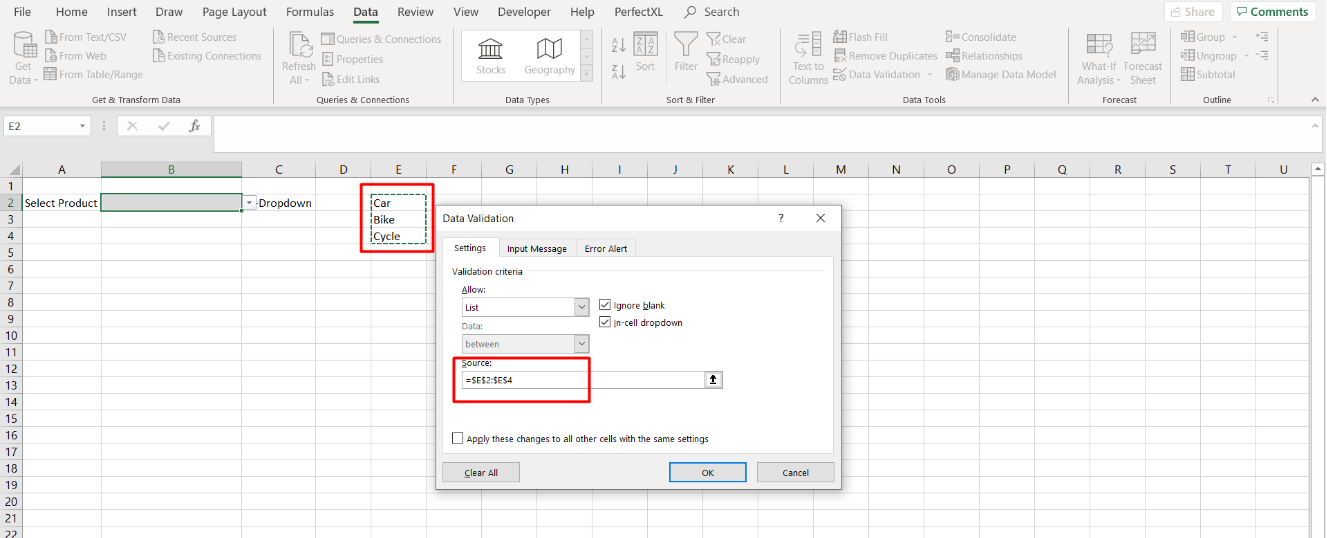Sort Z to A descending

pos(618,71)
